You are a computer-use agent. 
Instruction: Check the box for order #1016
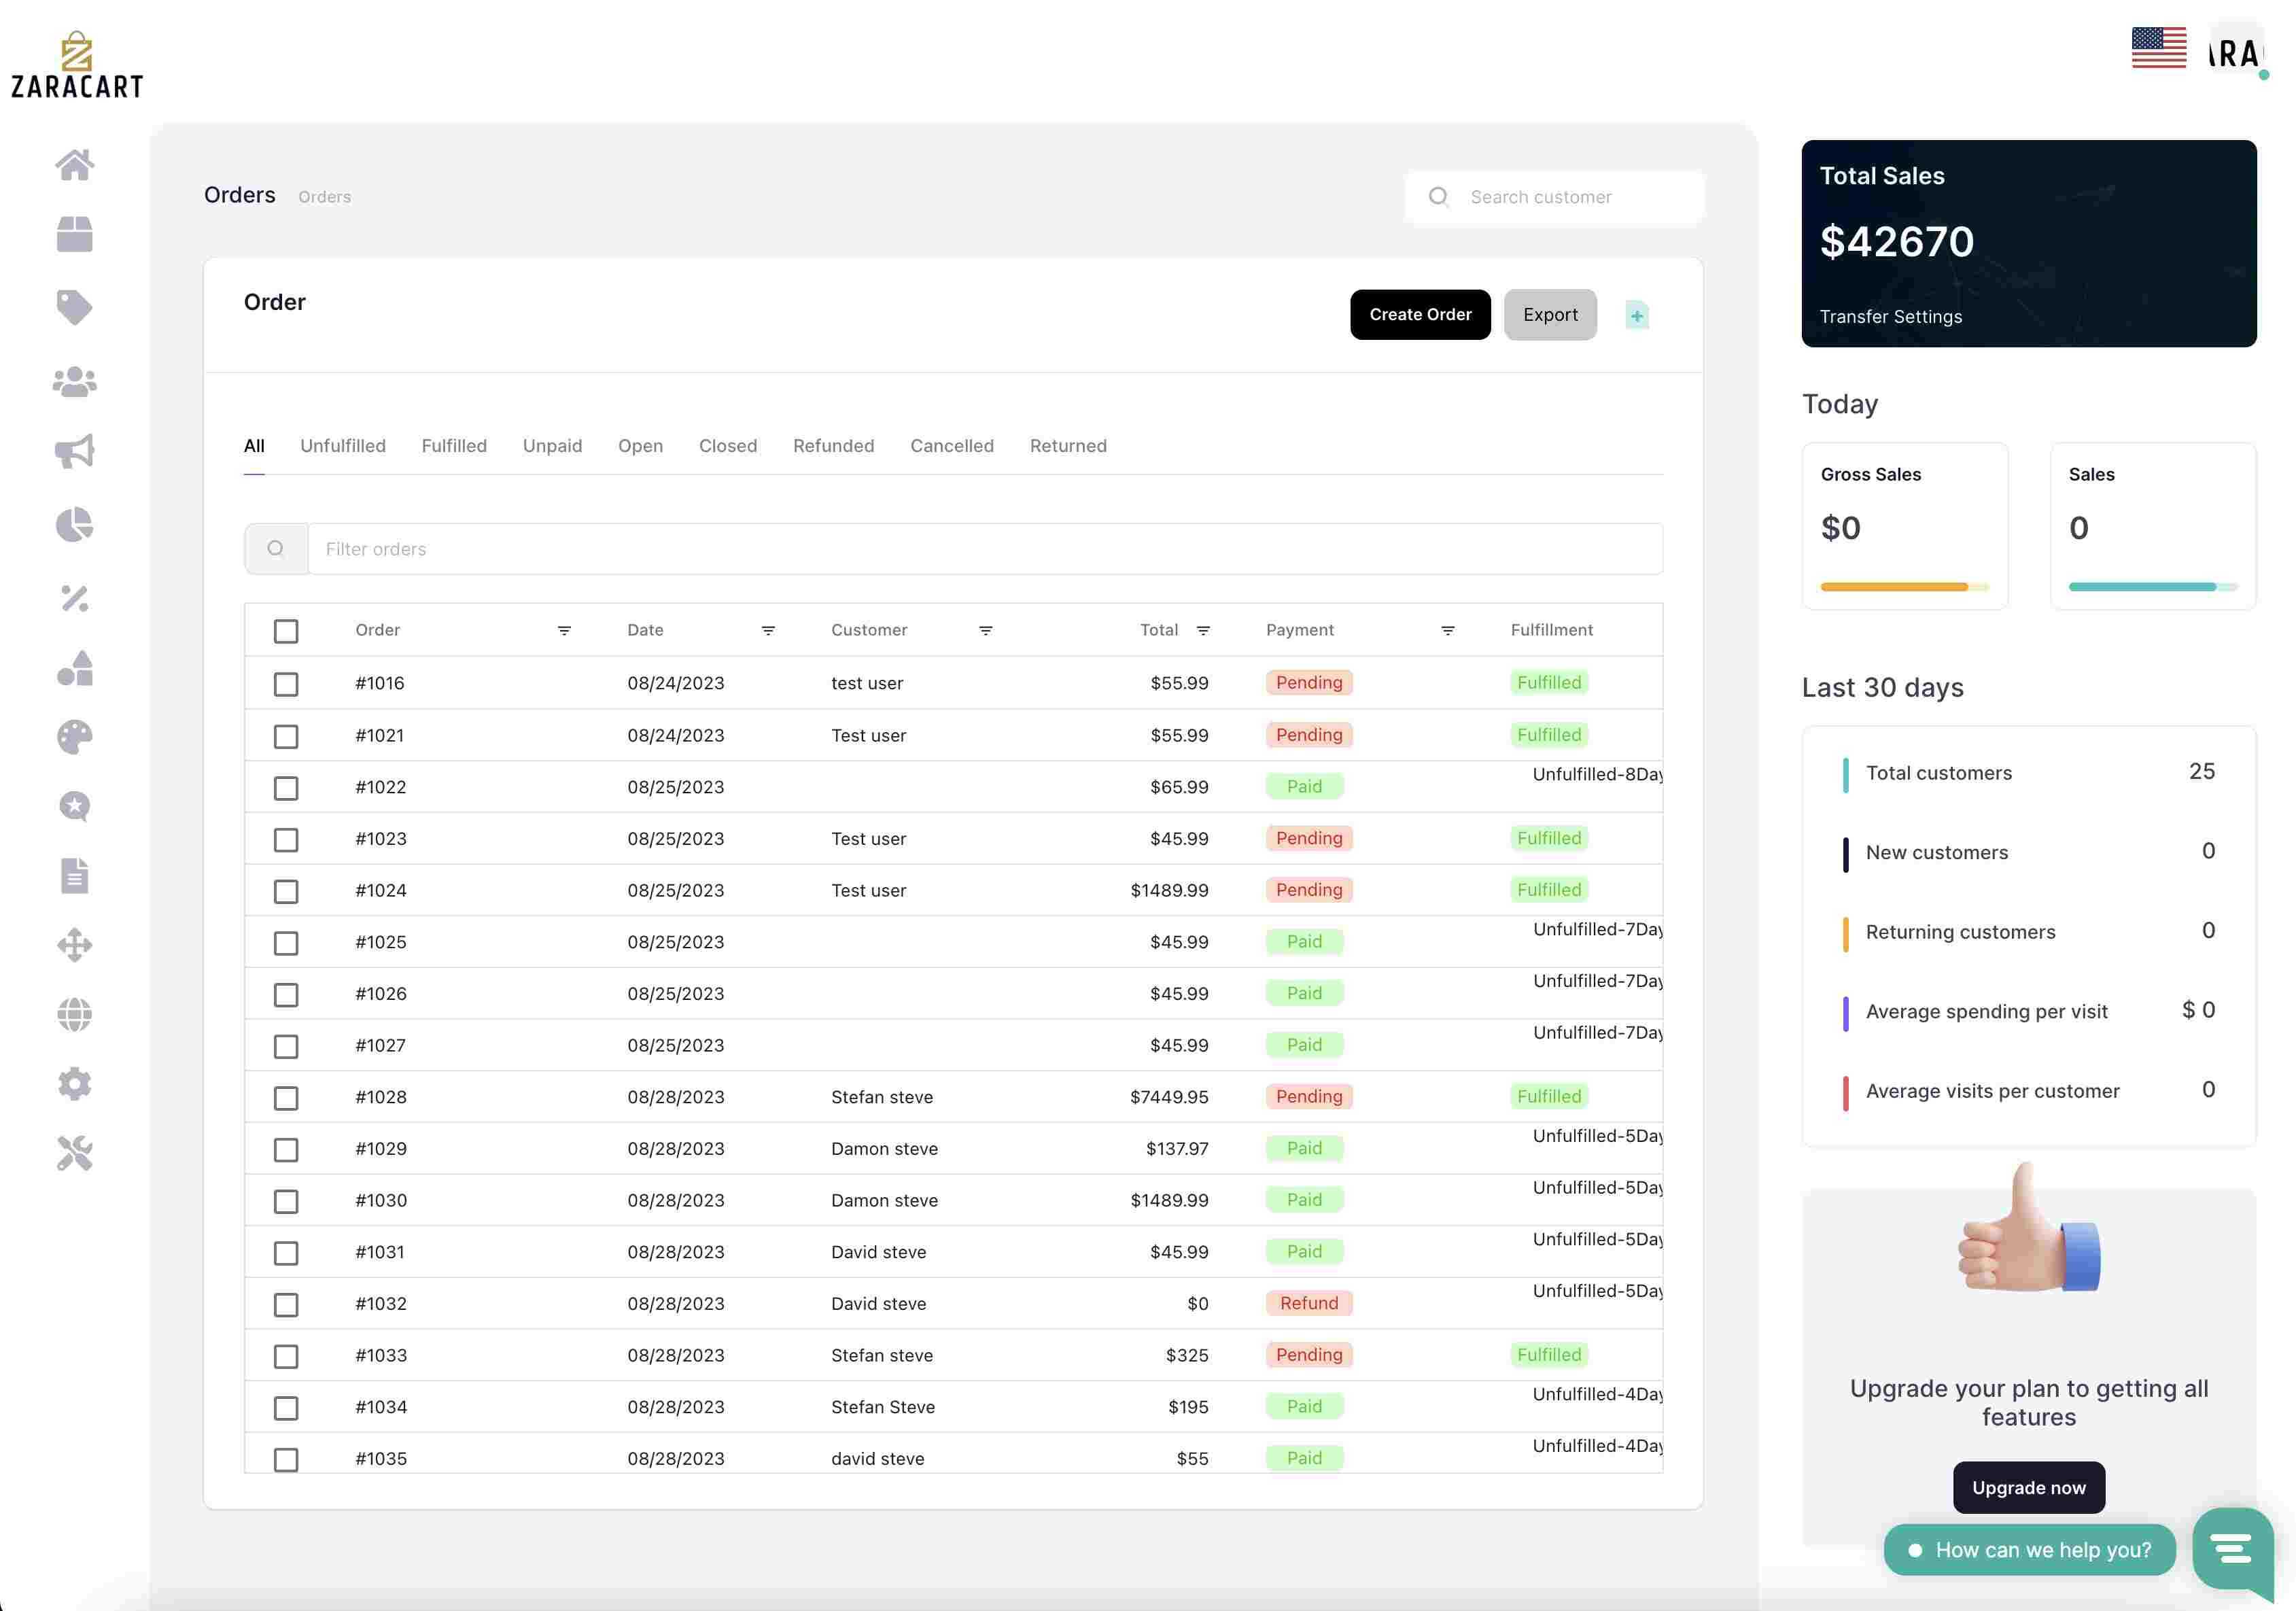click(x=286, y=684)
